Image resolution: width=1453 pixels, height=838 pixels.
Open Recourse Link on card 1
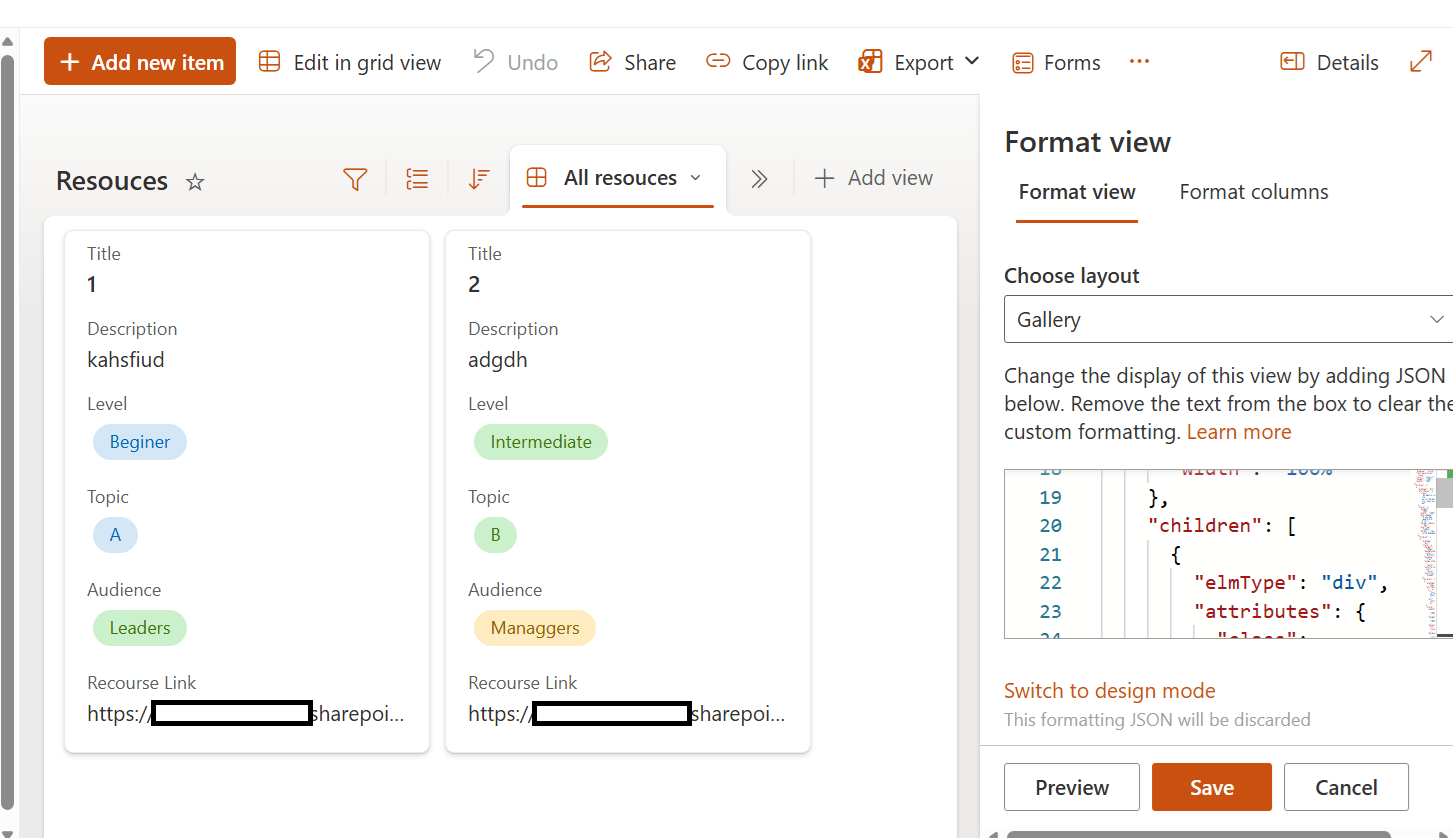(x=246, y=714)
